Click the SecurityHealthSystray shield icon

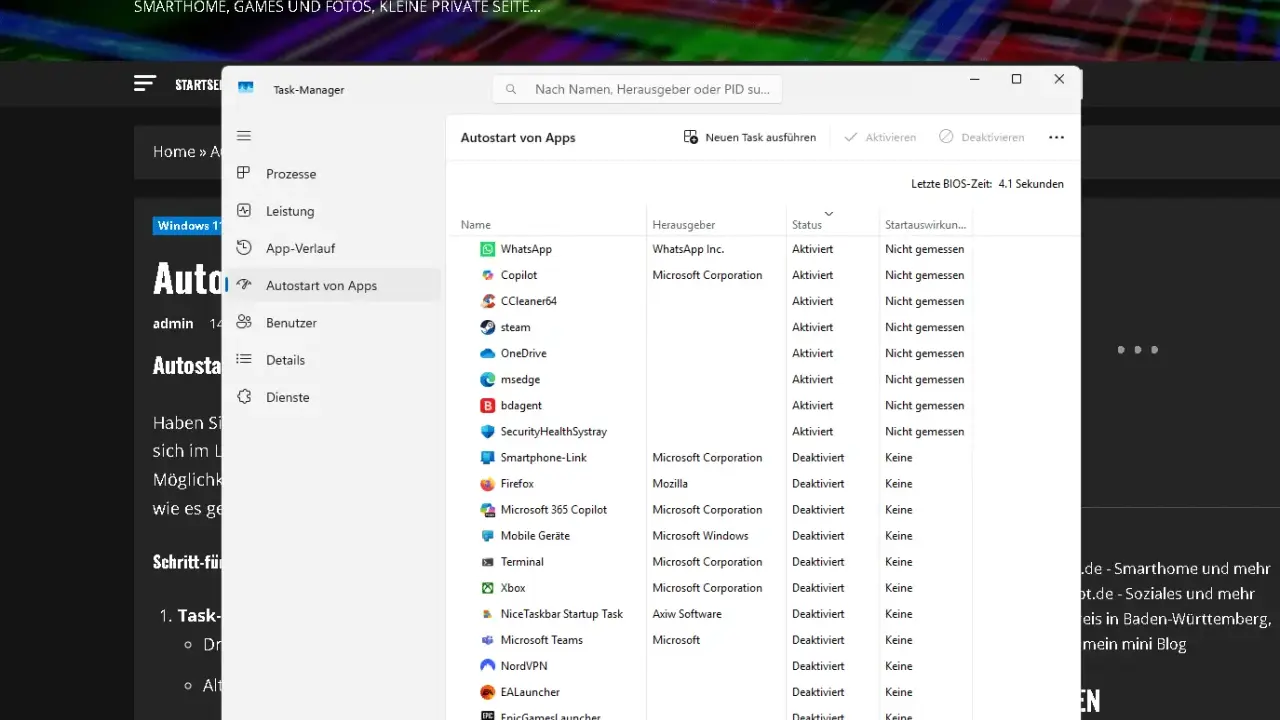[487, 431]
